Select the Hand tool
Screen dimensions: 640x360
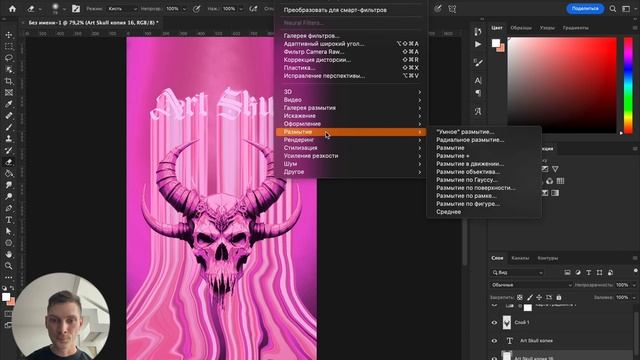9,254
